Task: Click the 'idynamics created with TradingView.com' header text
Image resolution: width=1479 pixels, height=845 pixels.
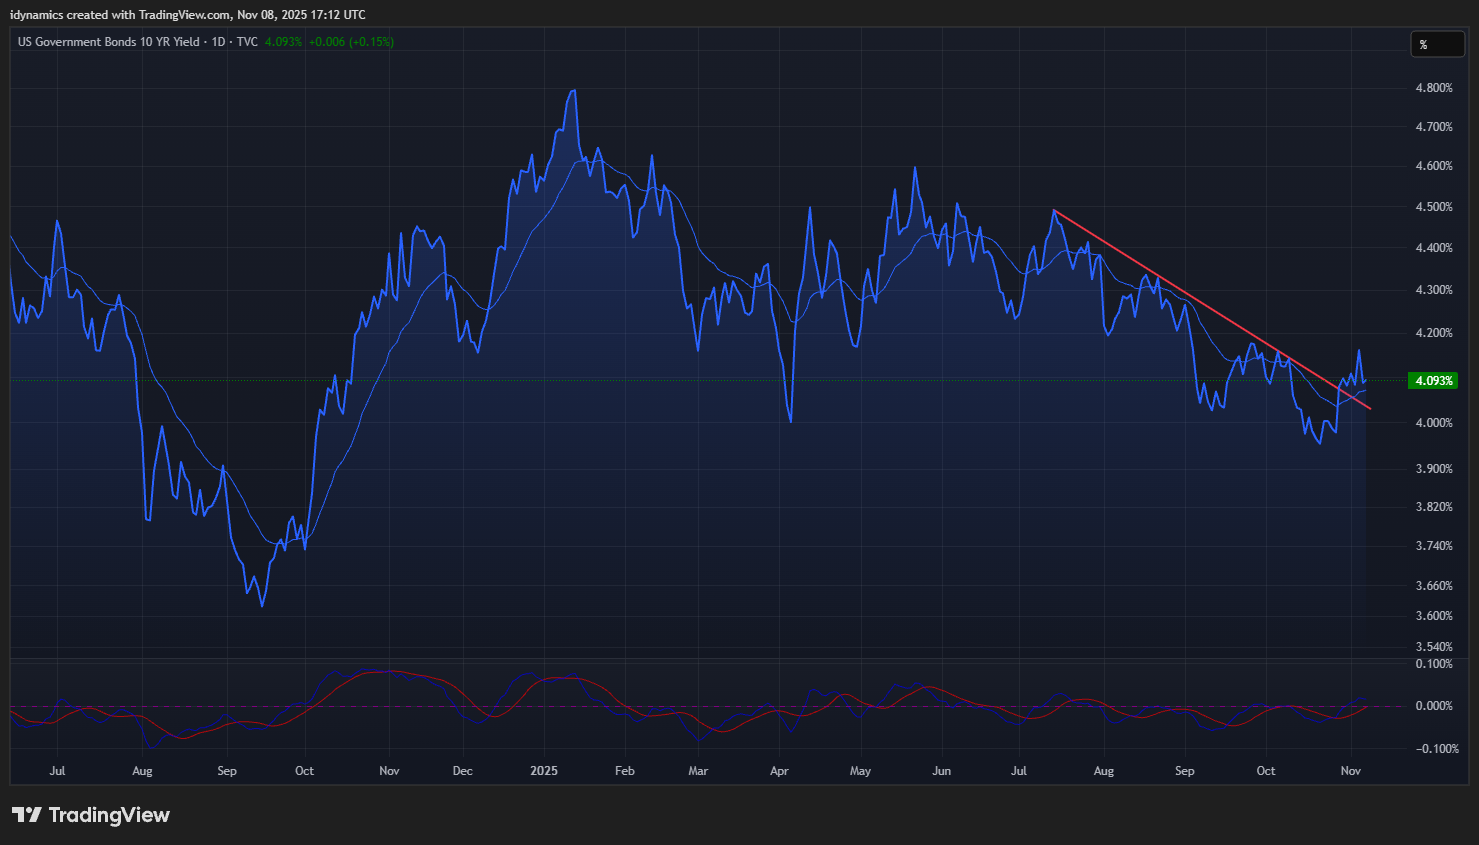Action: (x=120, y=15)
